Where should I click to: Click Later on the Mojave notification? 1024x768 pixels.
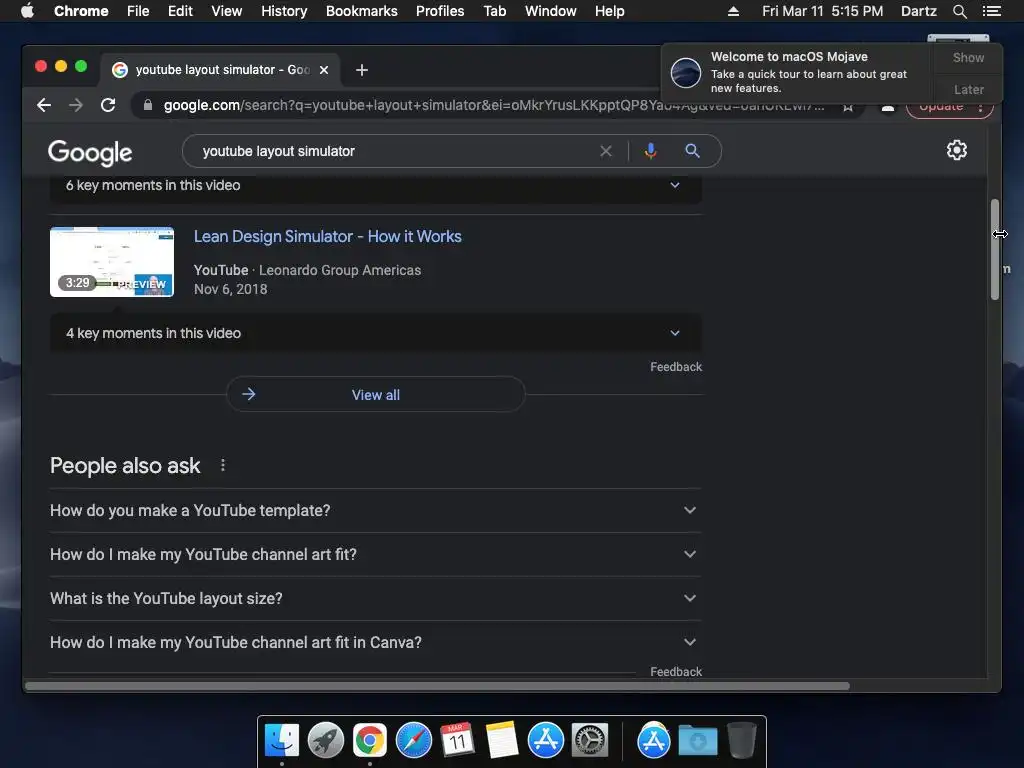pyautogui.click(x=968, y=89)
